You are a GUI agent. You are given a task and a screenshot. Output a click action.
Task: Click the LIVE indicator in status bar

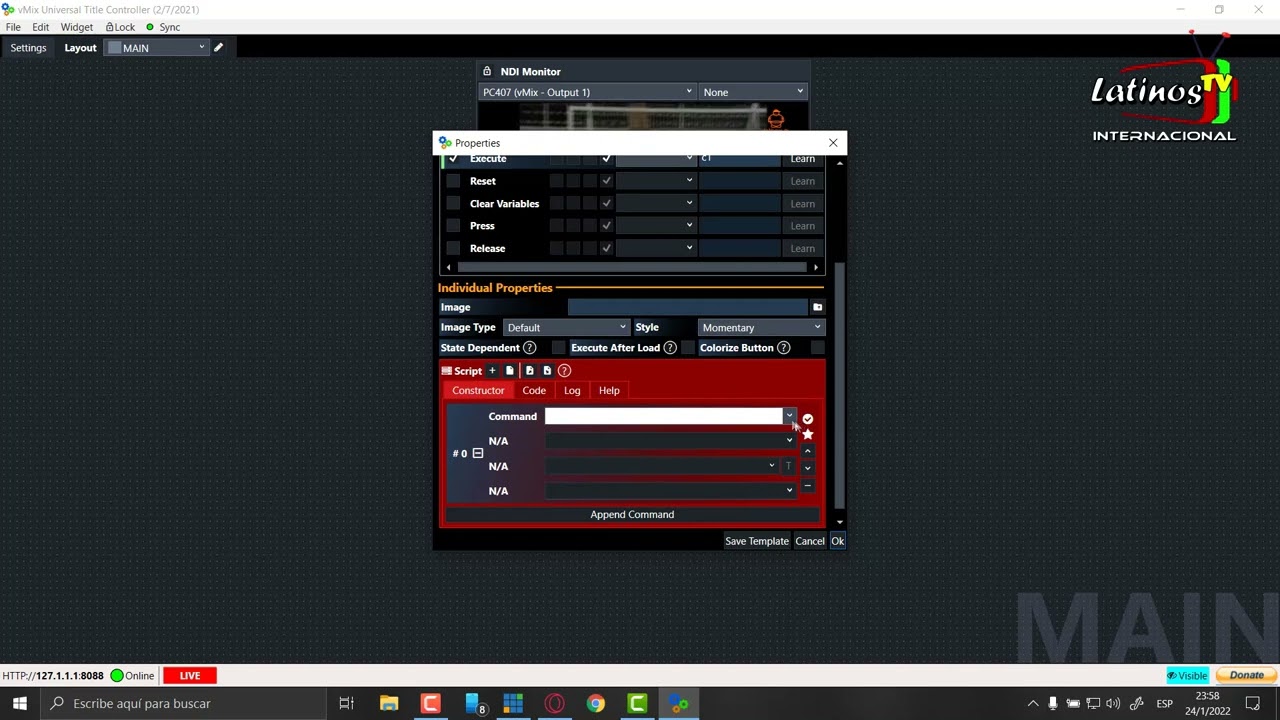pos(190,675)
